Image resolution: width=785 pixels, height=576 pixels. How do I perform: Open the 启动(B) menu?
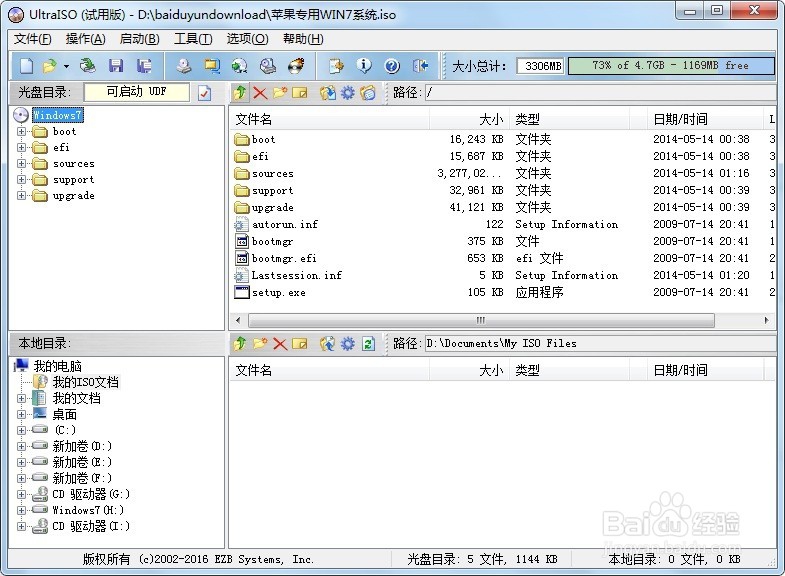click(x=140, y=39)
